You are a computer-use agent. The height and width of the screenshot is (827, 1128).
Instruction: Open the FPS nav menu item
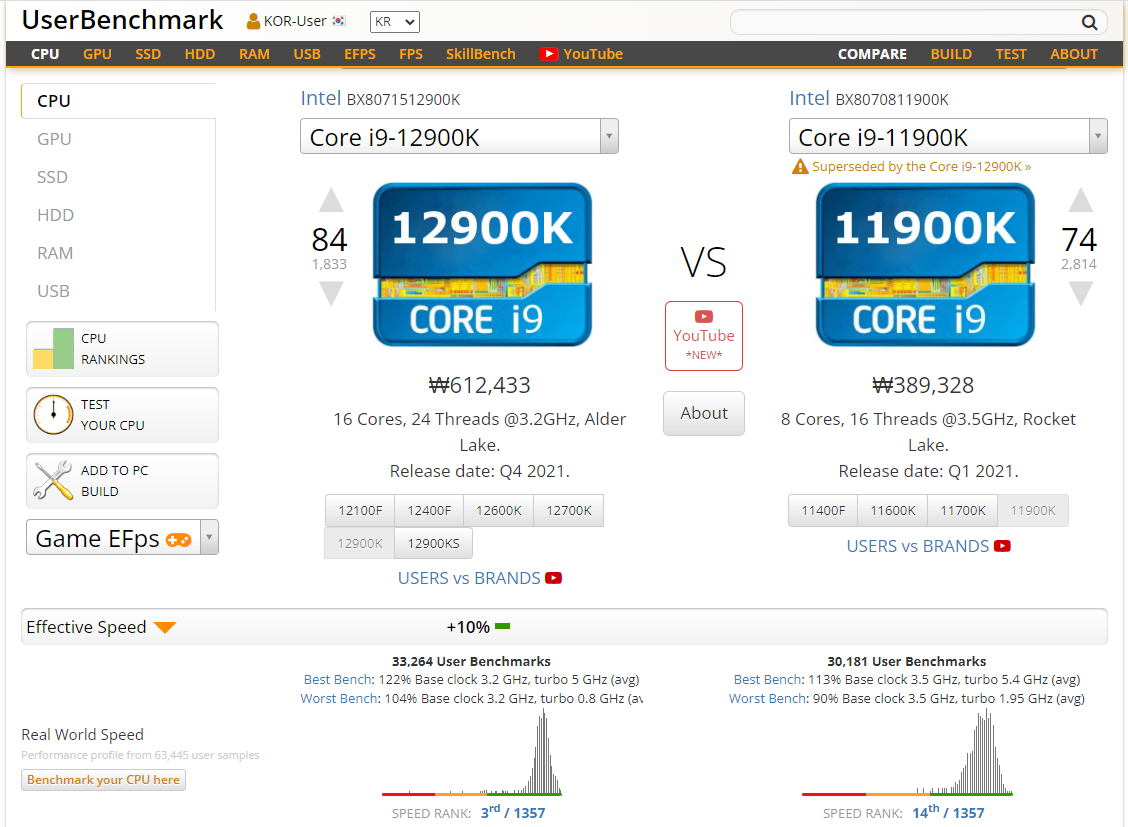click(x=411, y=54)
